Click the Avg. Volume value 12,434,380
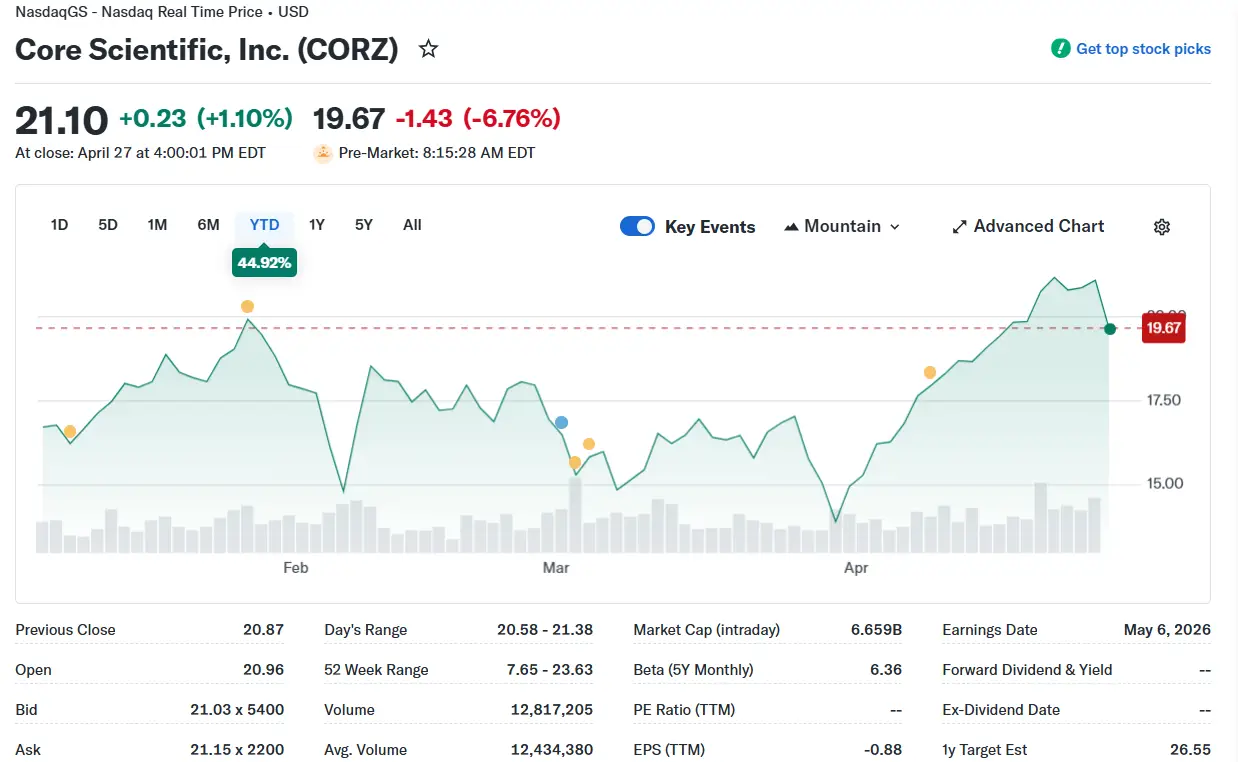The width and height of the screenshot is (1238, 762). [551, 750]
